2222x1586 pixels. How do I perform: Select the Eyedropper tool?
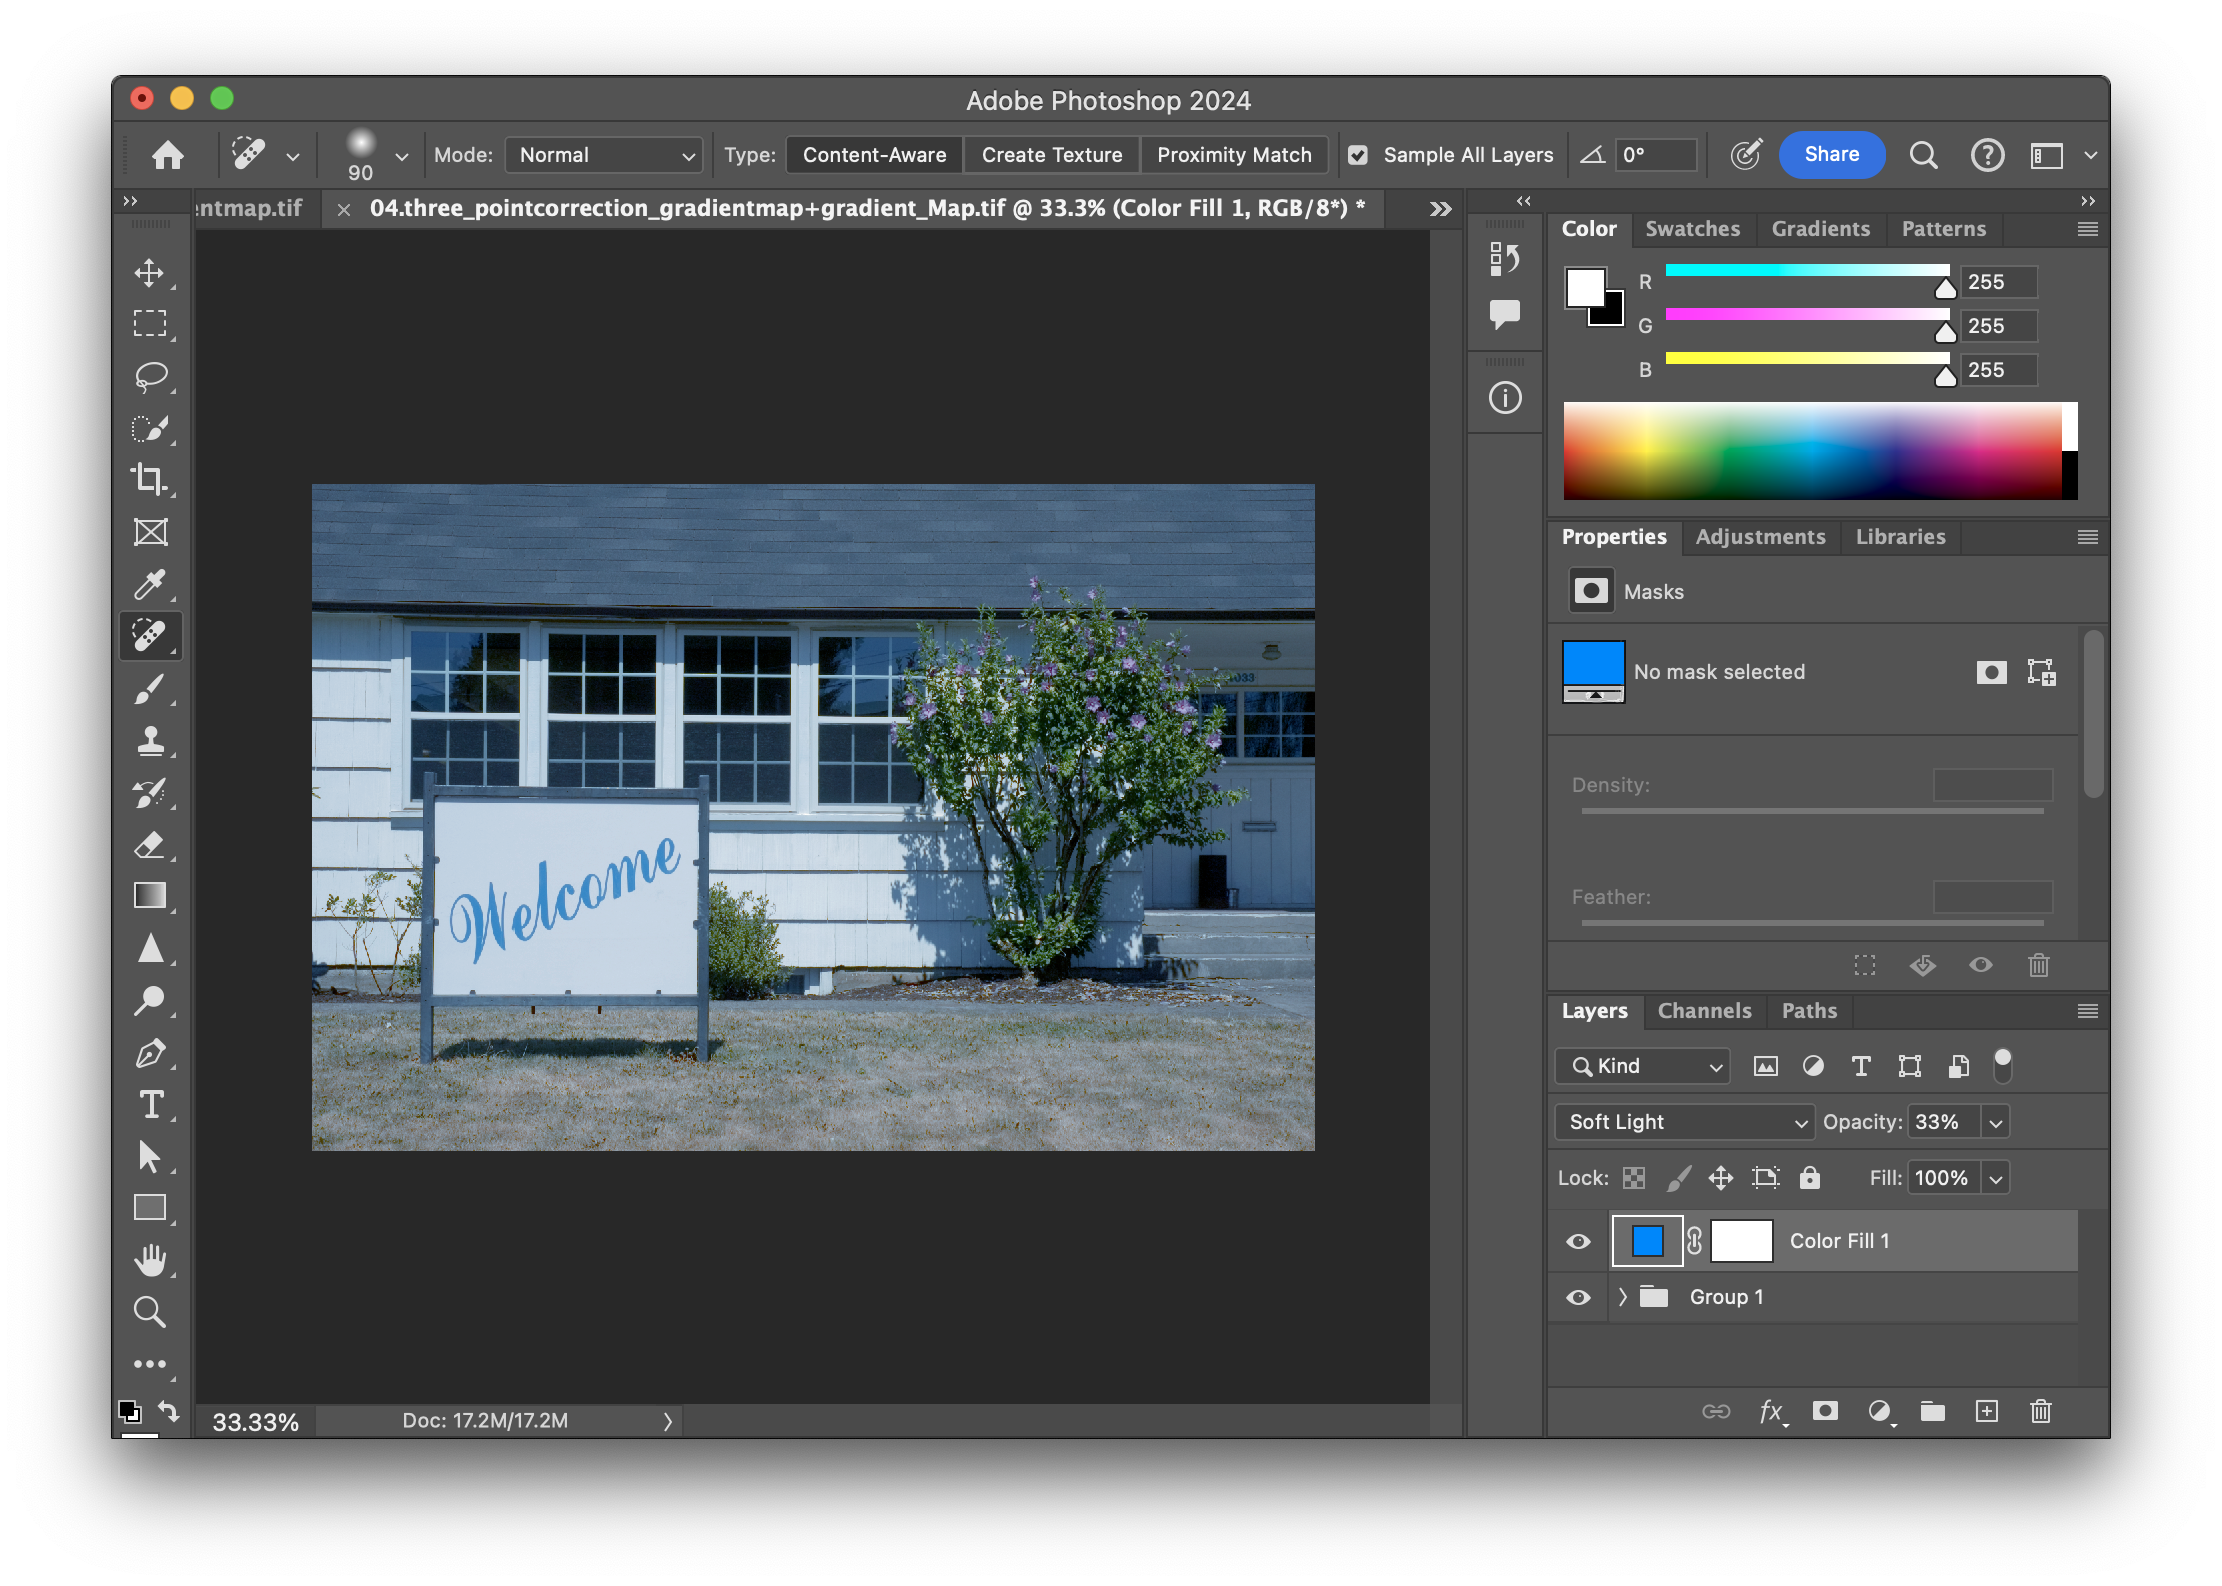tap(150, 584)
